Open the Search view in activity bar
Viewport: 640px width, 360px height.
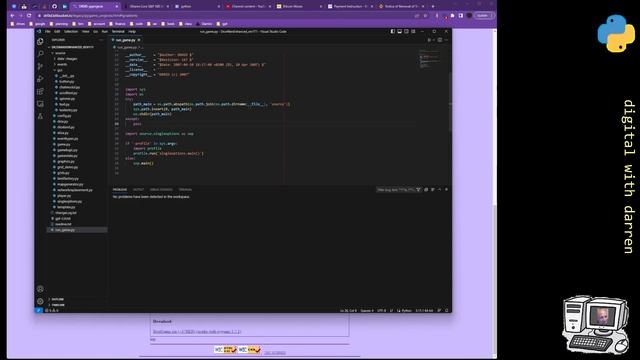click(40, 53)
